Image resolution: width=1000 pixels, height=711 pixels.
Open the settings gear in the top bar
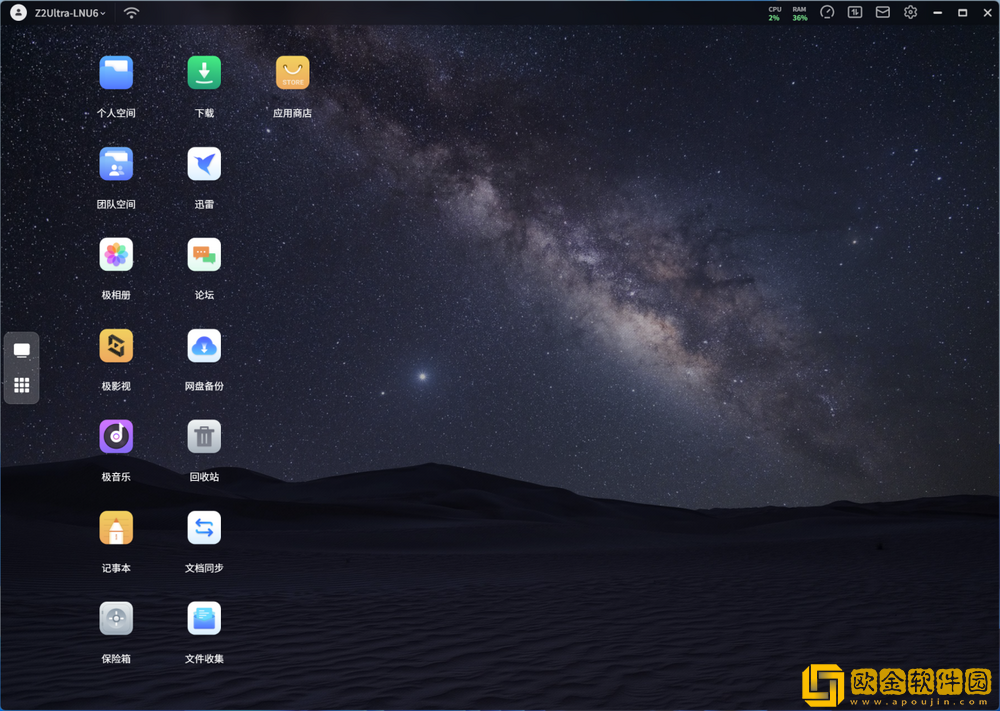click(x=910, y=13)
